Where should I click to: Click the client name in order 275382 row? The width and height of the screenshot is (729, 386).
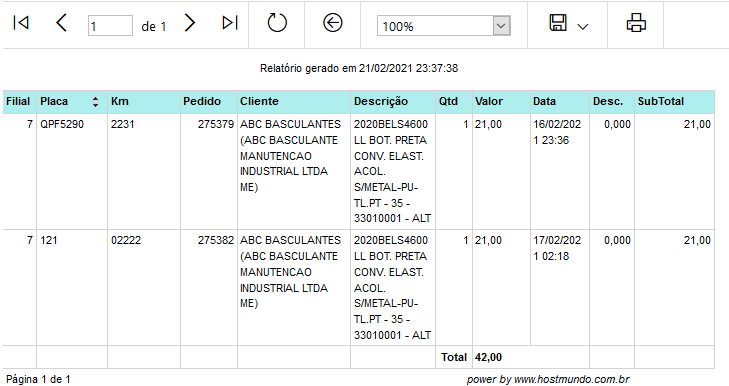(291, 272)
